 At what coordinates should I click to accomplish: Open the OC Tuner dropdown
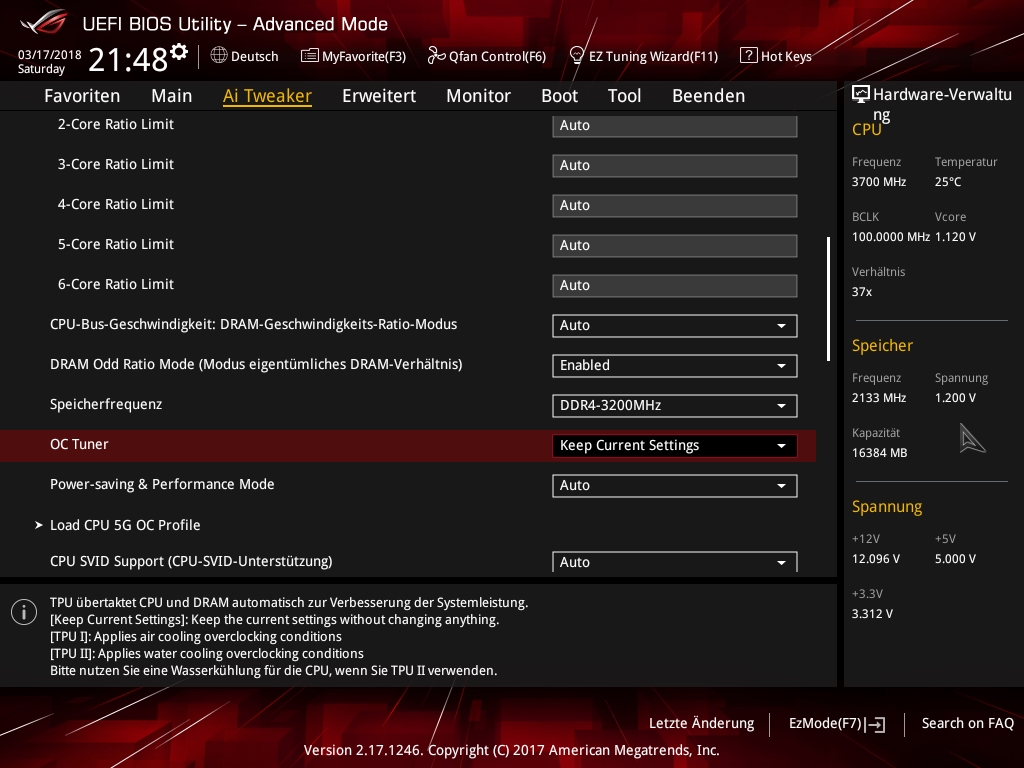tap(674, 446)
